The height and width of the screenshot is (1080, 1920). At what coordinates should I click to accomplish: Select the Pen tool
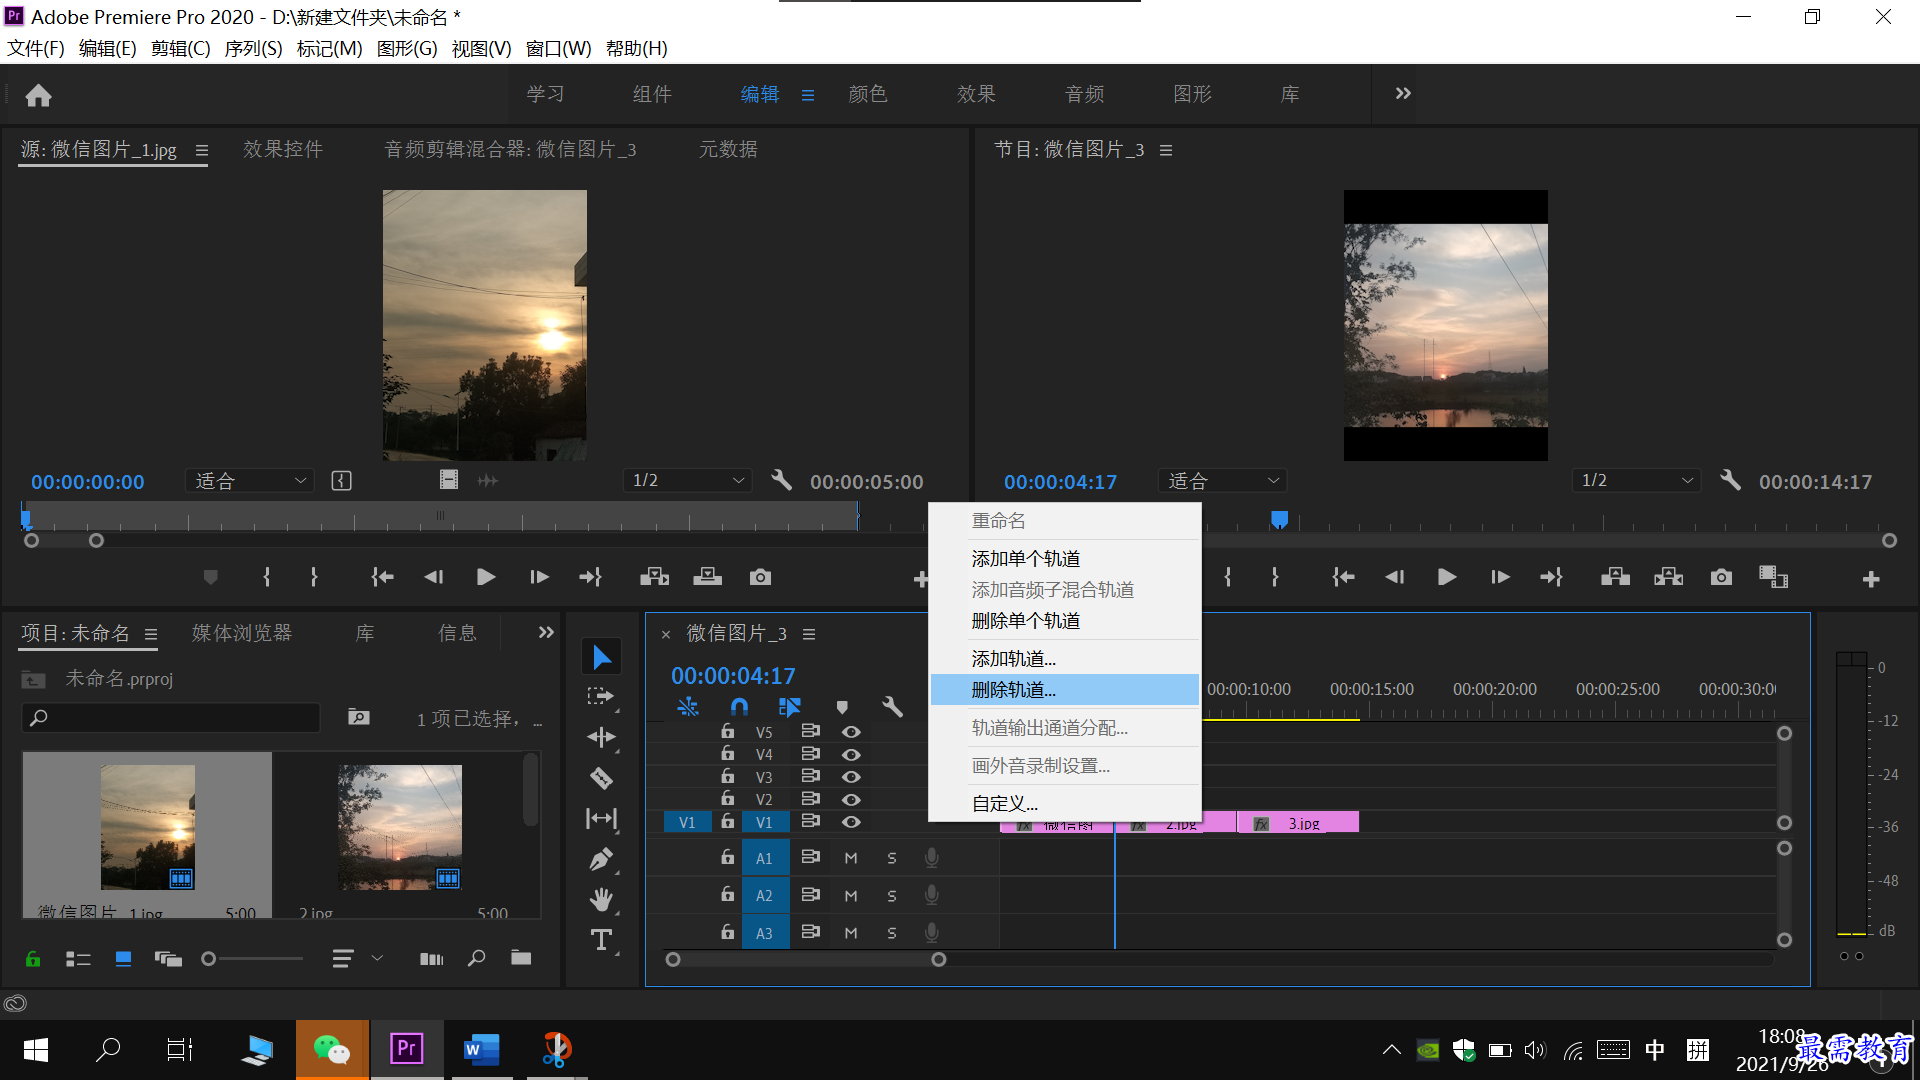click(601, 859)
